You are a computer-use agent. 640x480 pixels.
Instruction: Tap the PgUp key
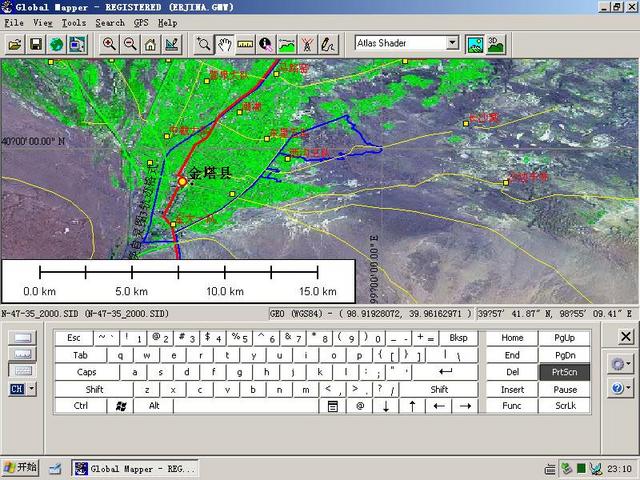564,338
